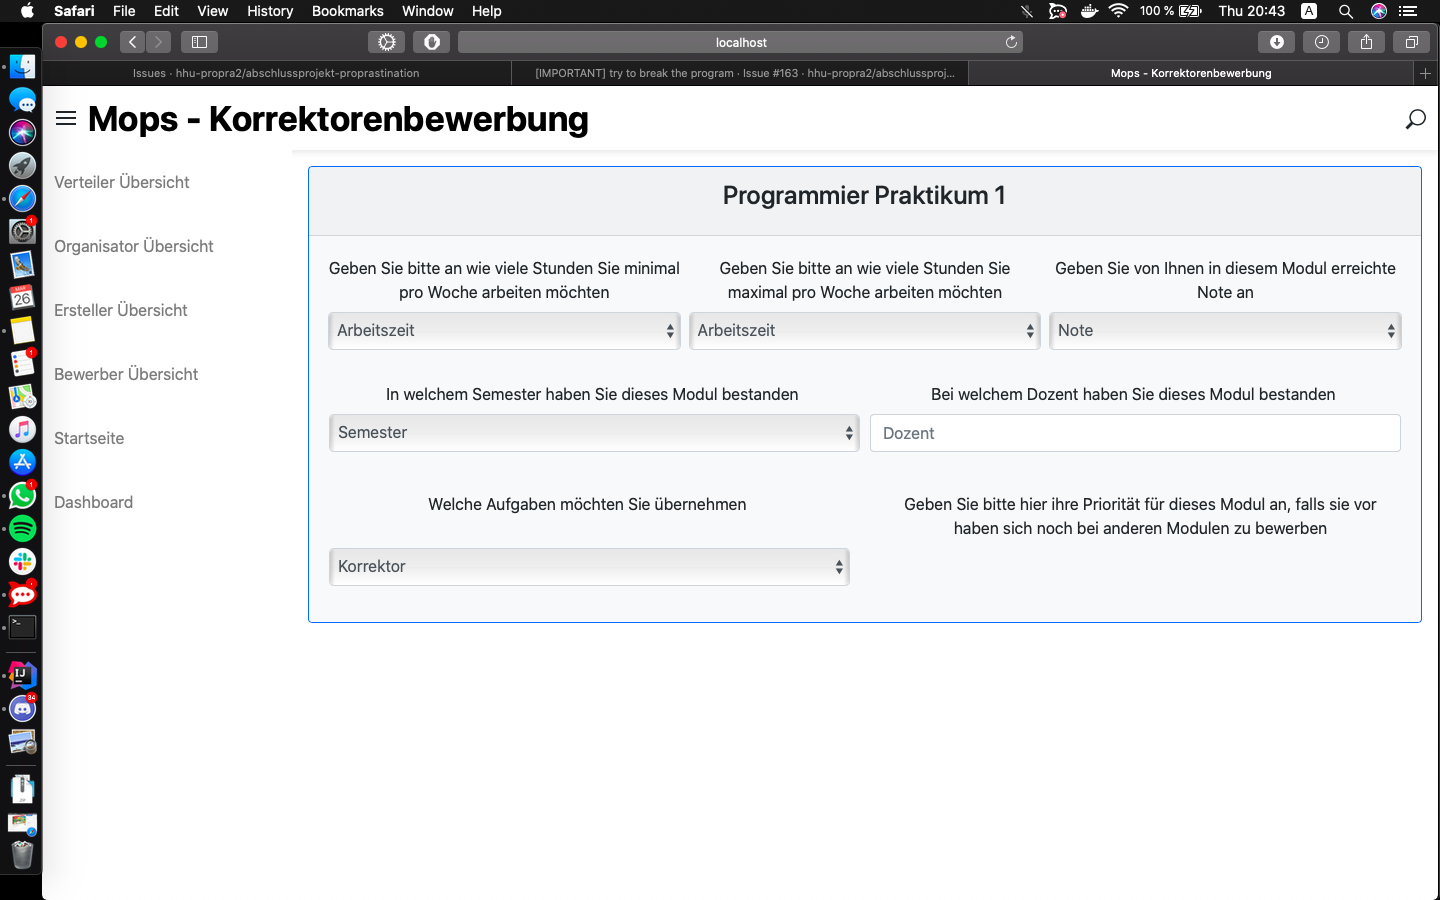The image size is (1440, 900).
Task: Open Finder from the dock
Action: [22, 67]
